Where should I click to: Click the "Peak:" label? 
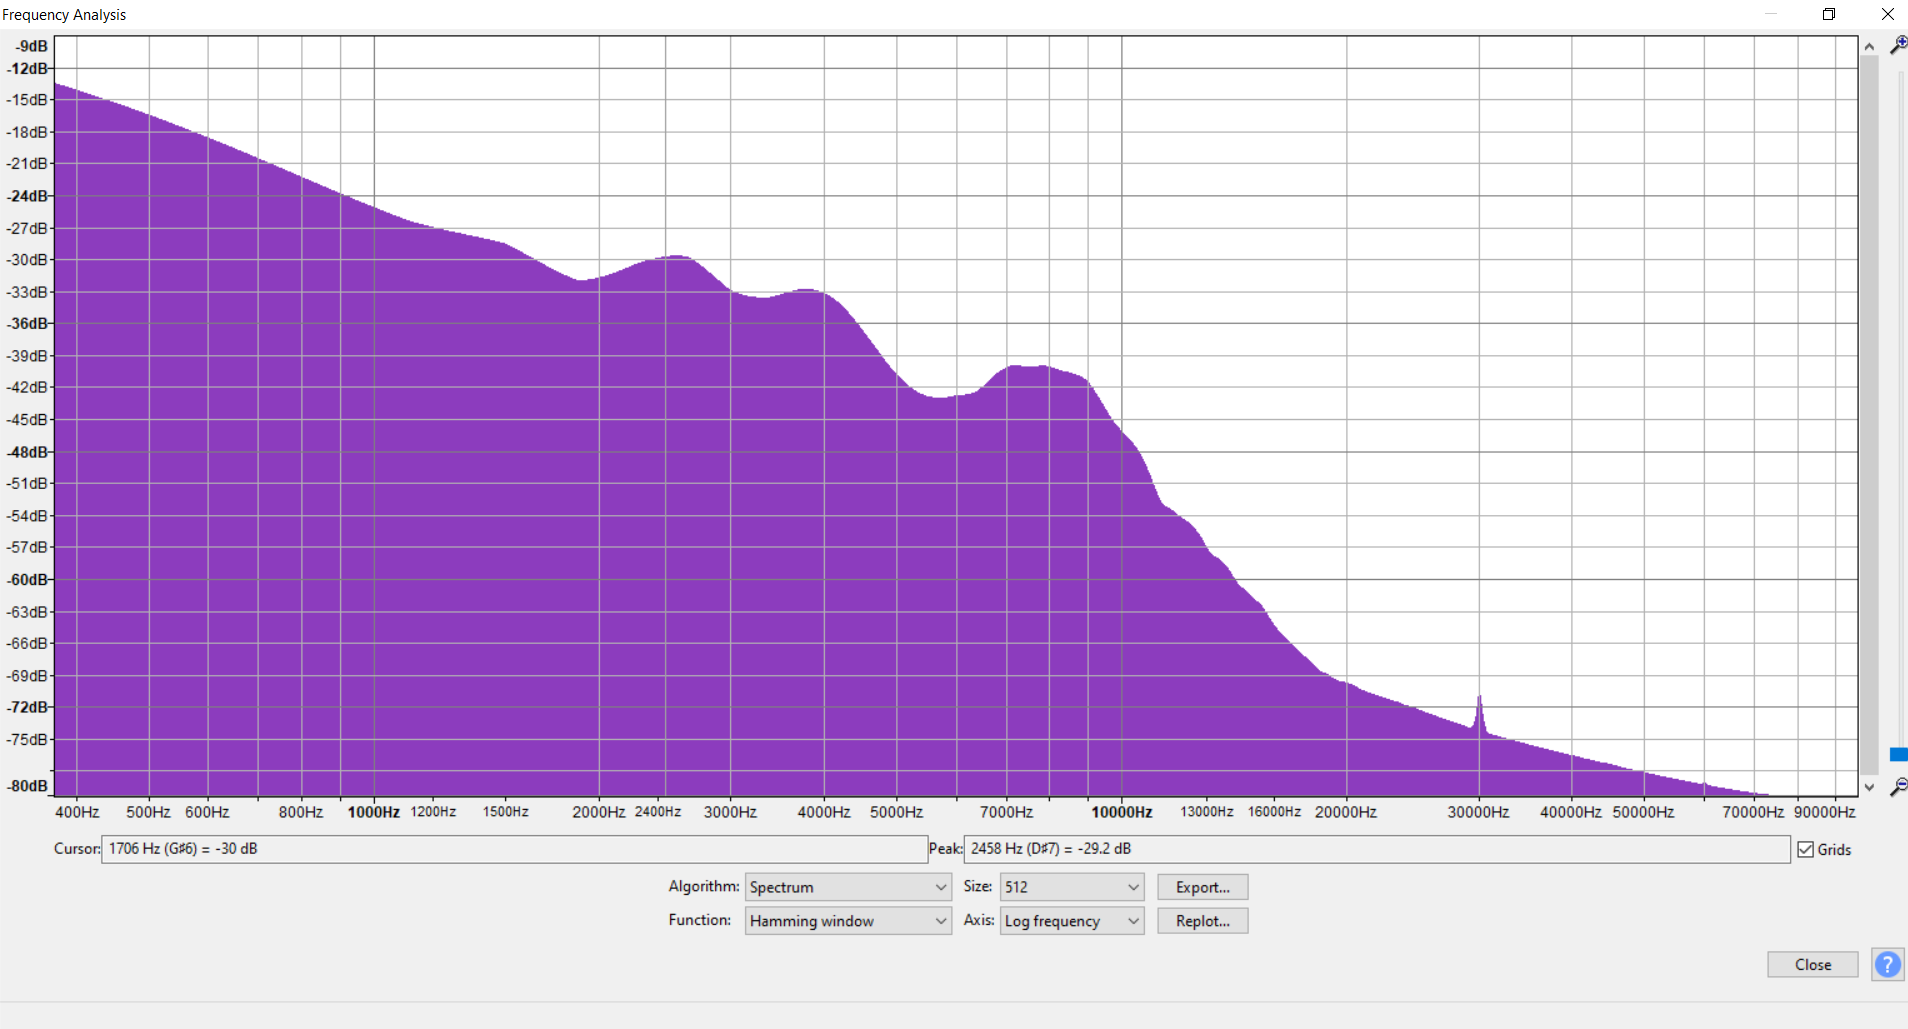click(x=946, y=849)
